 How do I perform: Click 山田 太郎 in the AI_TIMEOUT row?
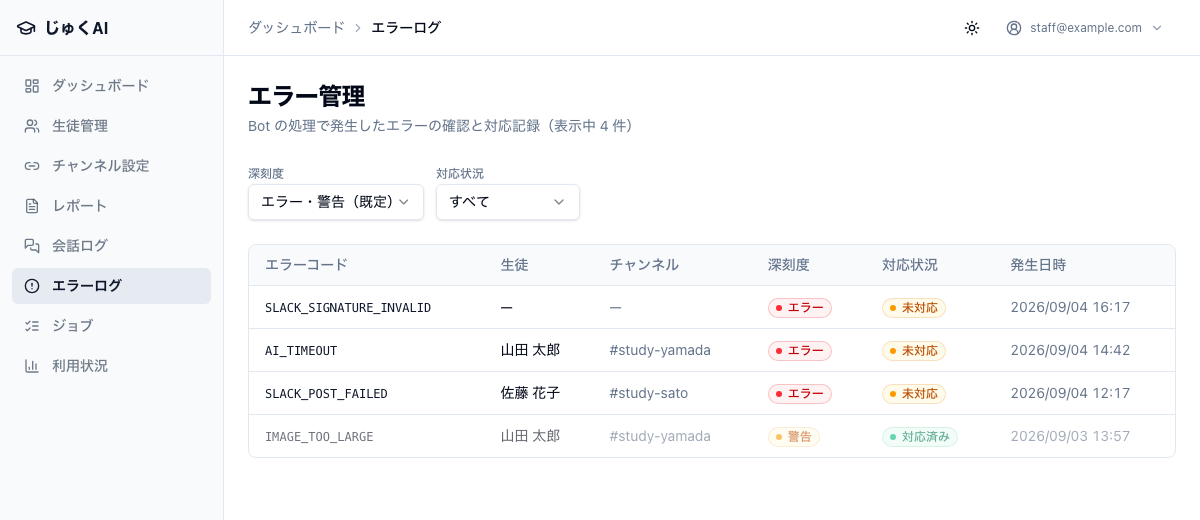(x=530, y=351)
